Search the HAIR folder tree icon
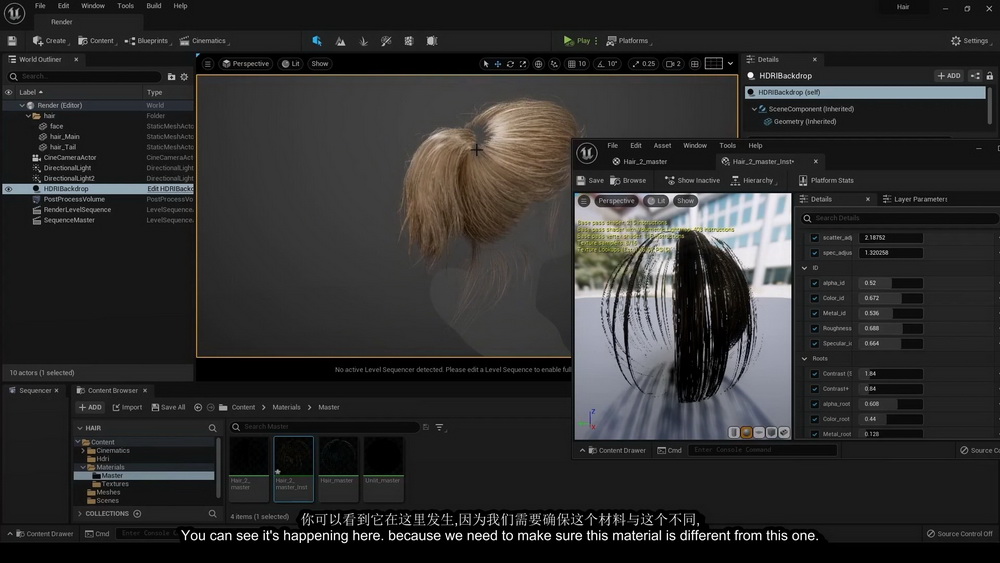 pos(212,428)
